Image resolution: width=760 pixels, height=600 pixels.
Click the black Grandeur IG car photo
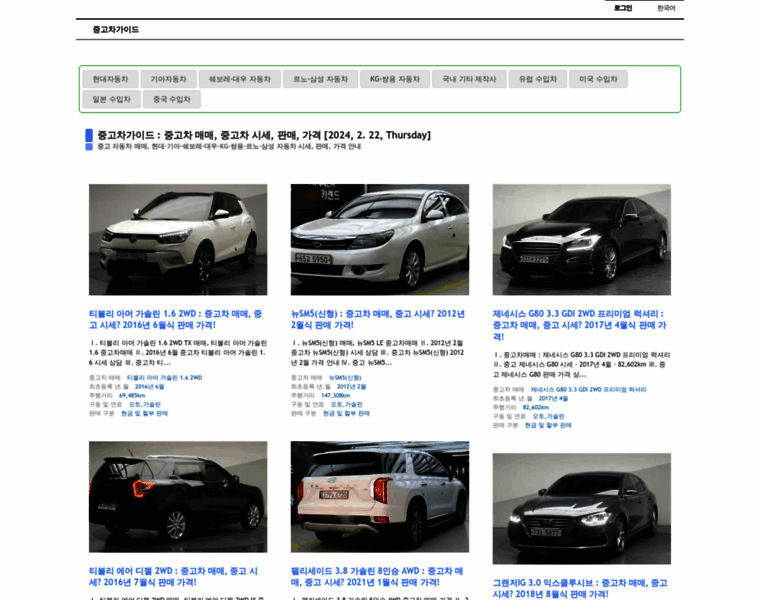(582, 509)
